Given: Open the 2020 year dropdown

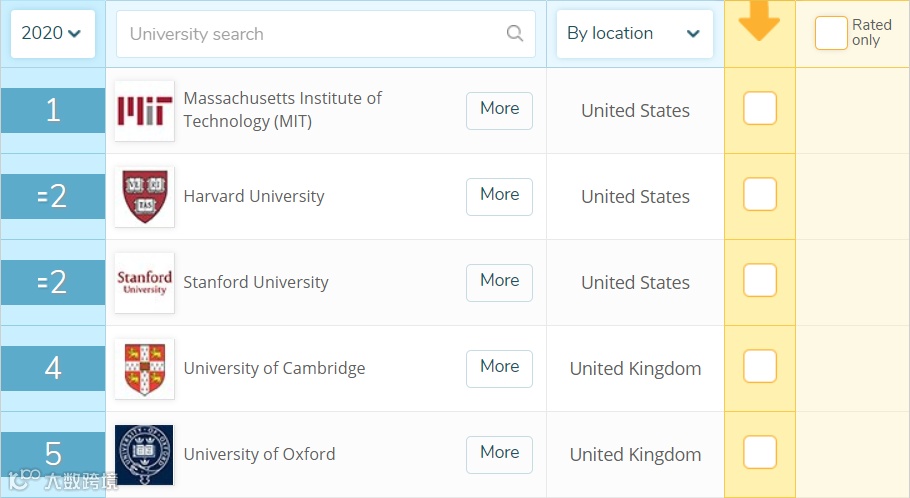Looking at the screenshot, I should (x=52, y=34).
